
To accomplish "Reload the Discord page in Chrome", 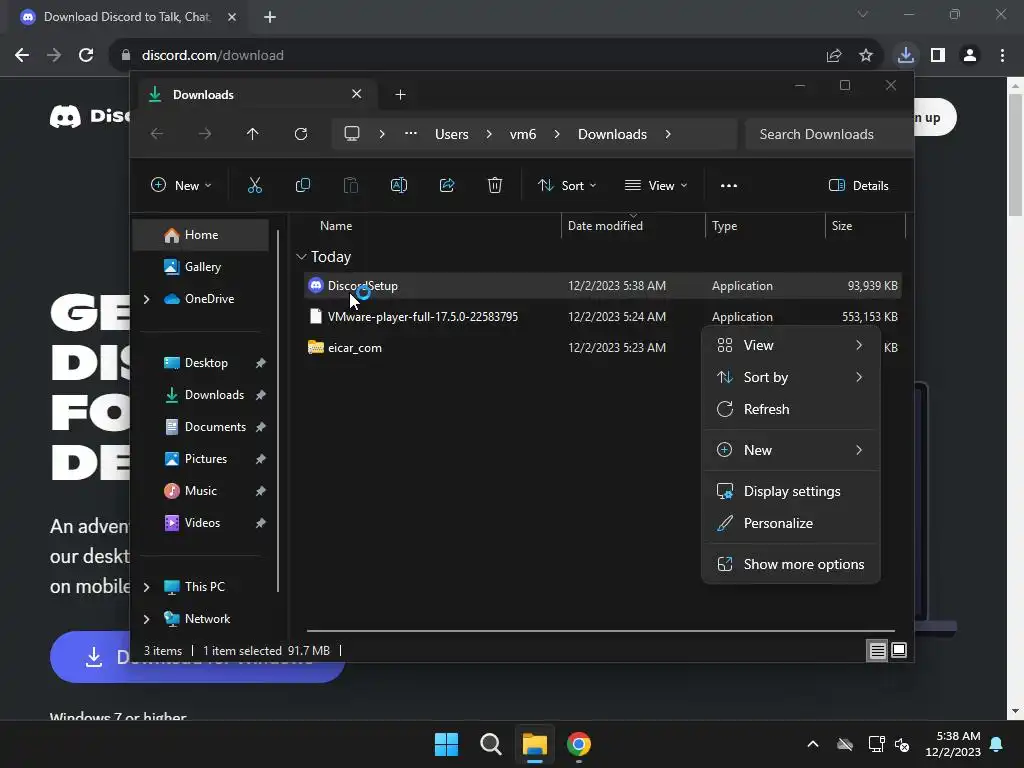I will tap(86, 56).
